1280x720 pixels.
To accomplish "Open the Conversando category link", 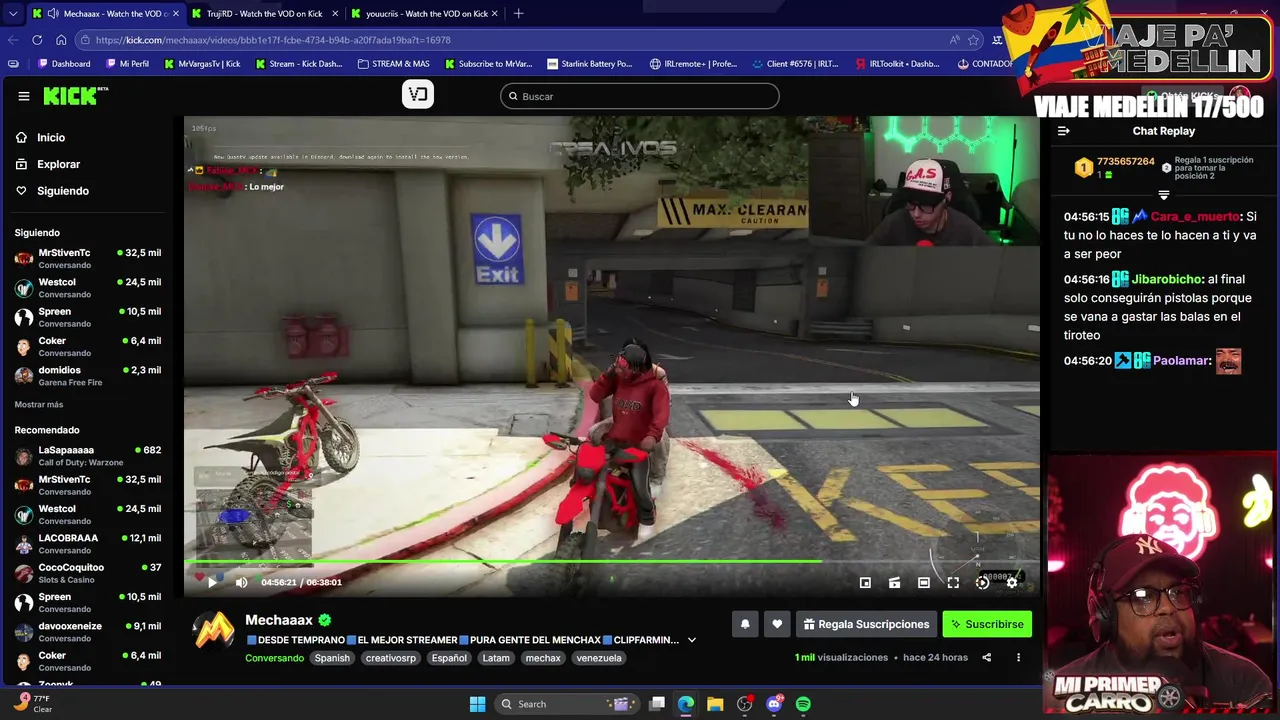I will [x=274, y=658].
